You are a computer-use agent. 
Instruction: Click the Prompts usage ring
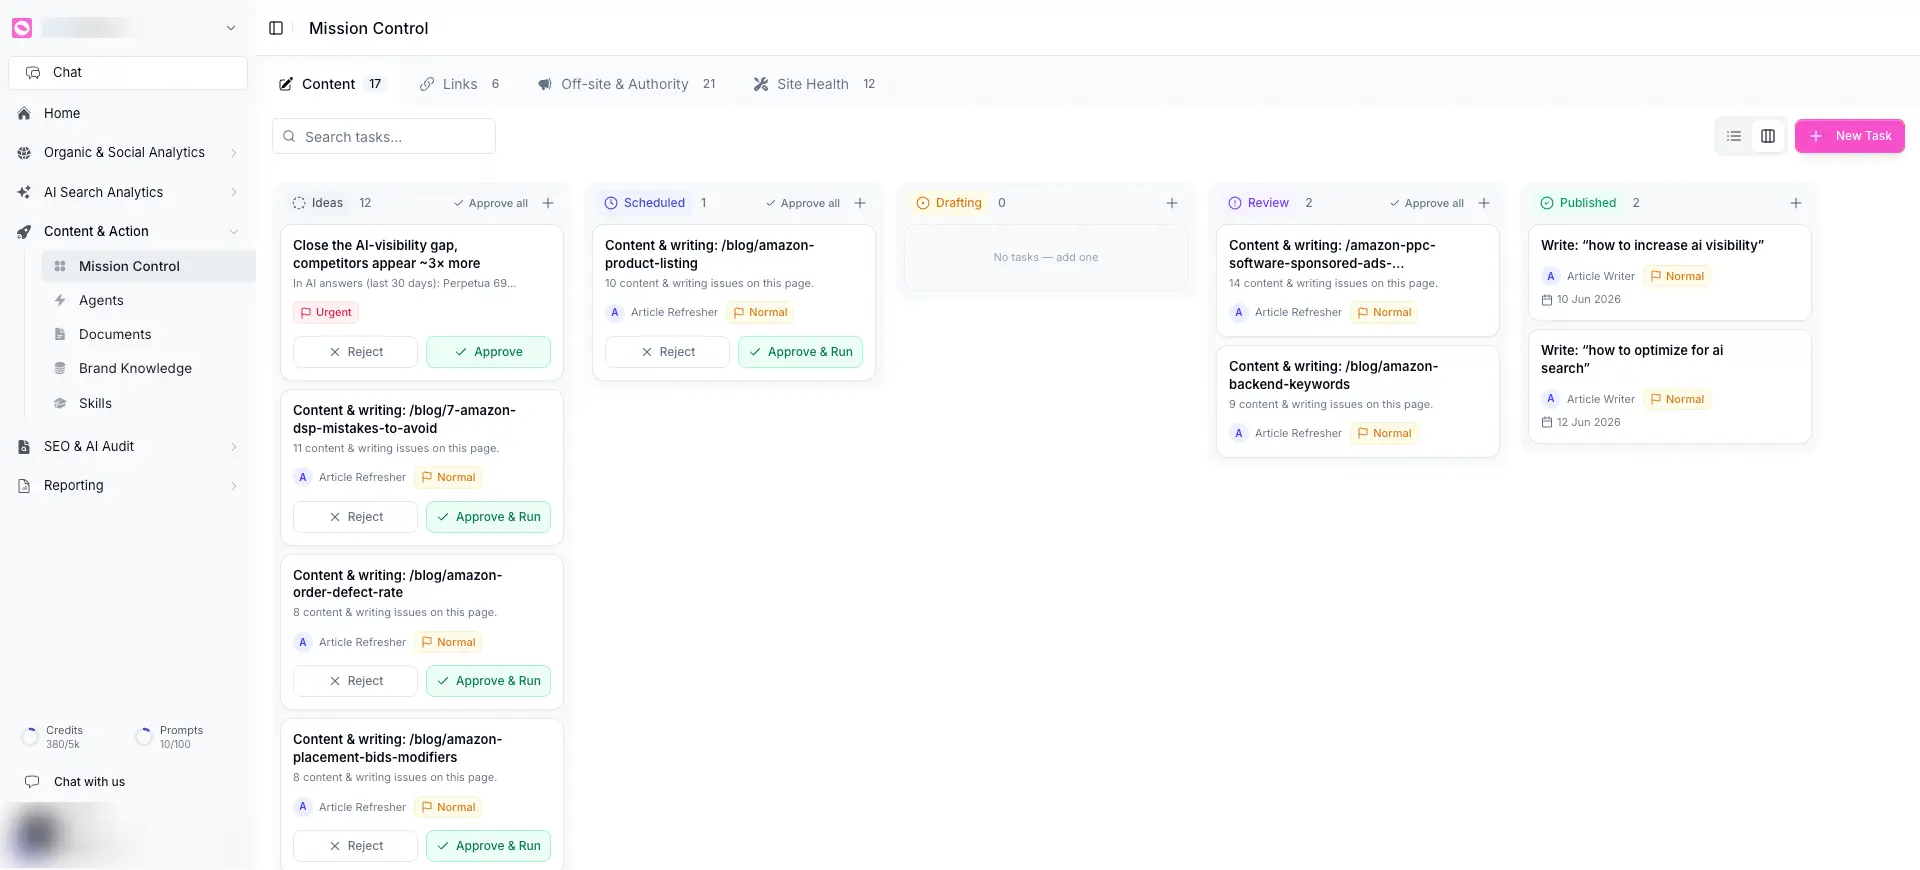click(144, 737)
